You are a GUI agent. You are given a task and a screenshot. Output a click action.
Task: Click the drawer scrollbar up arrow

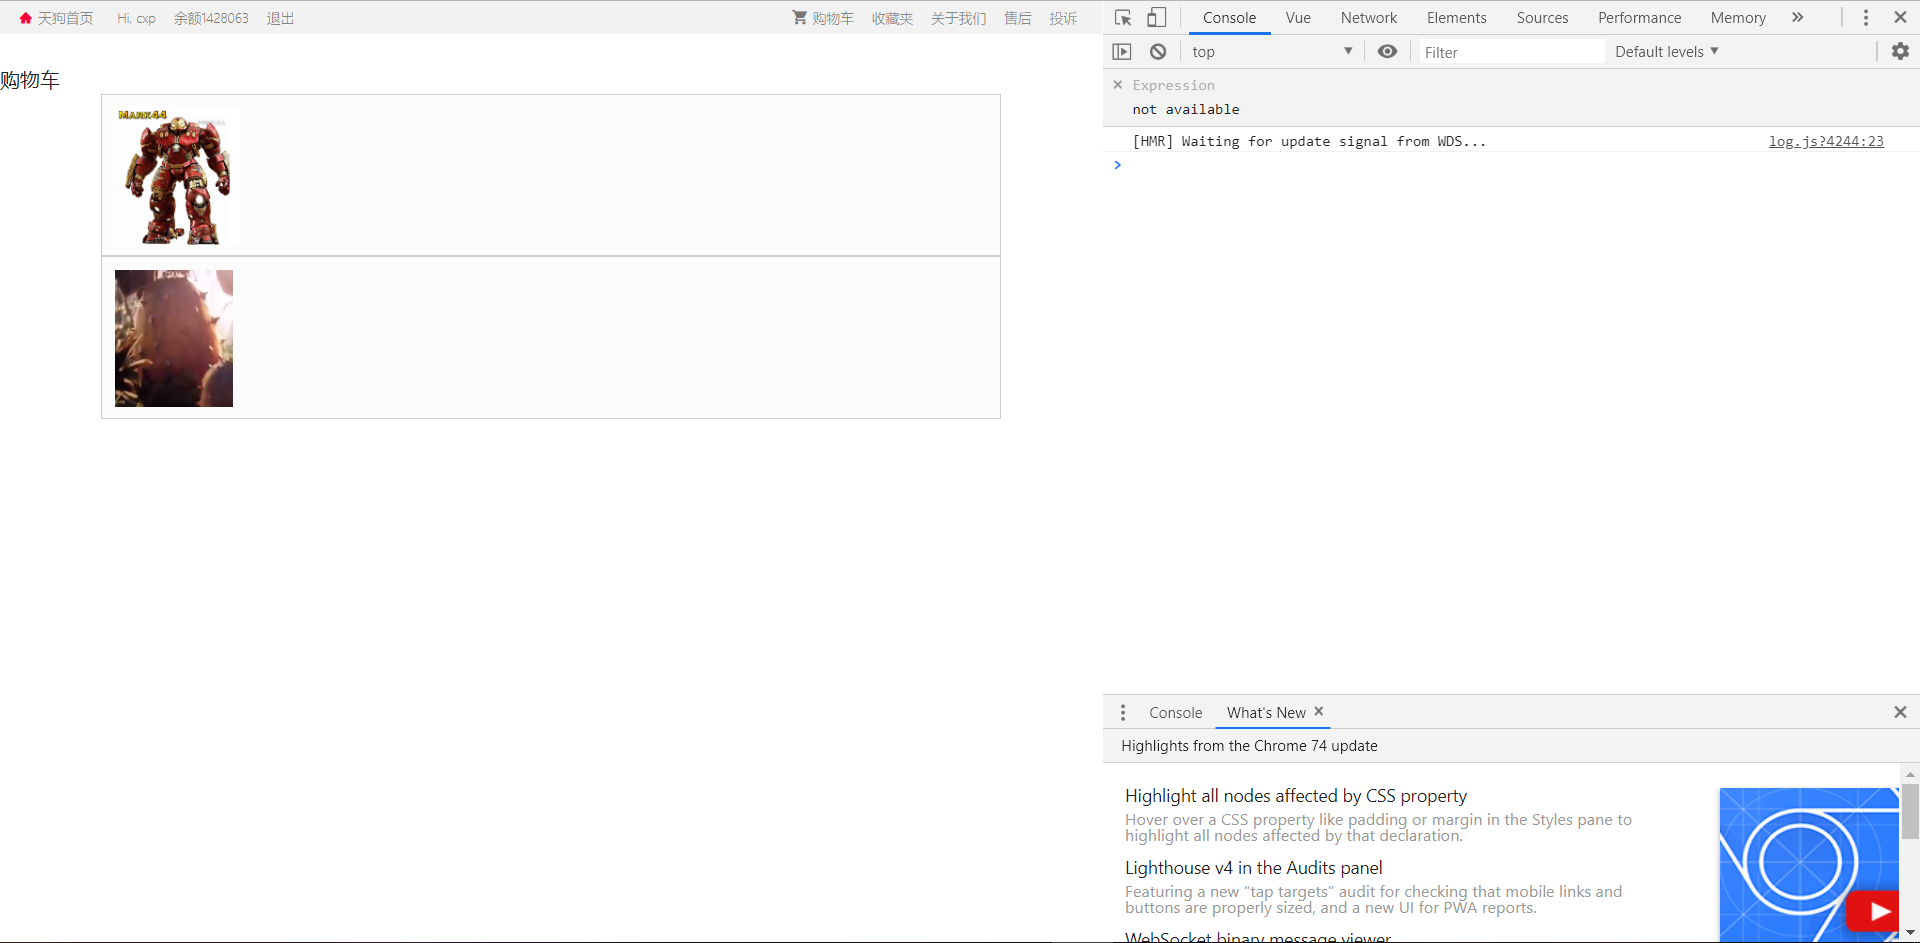point(1910,774)
